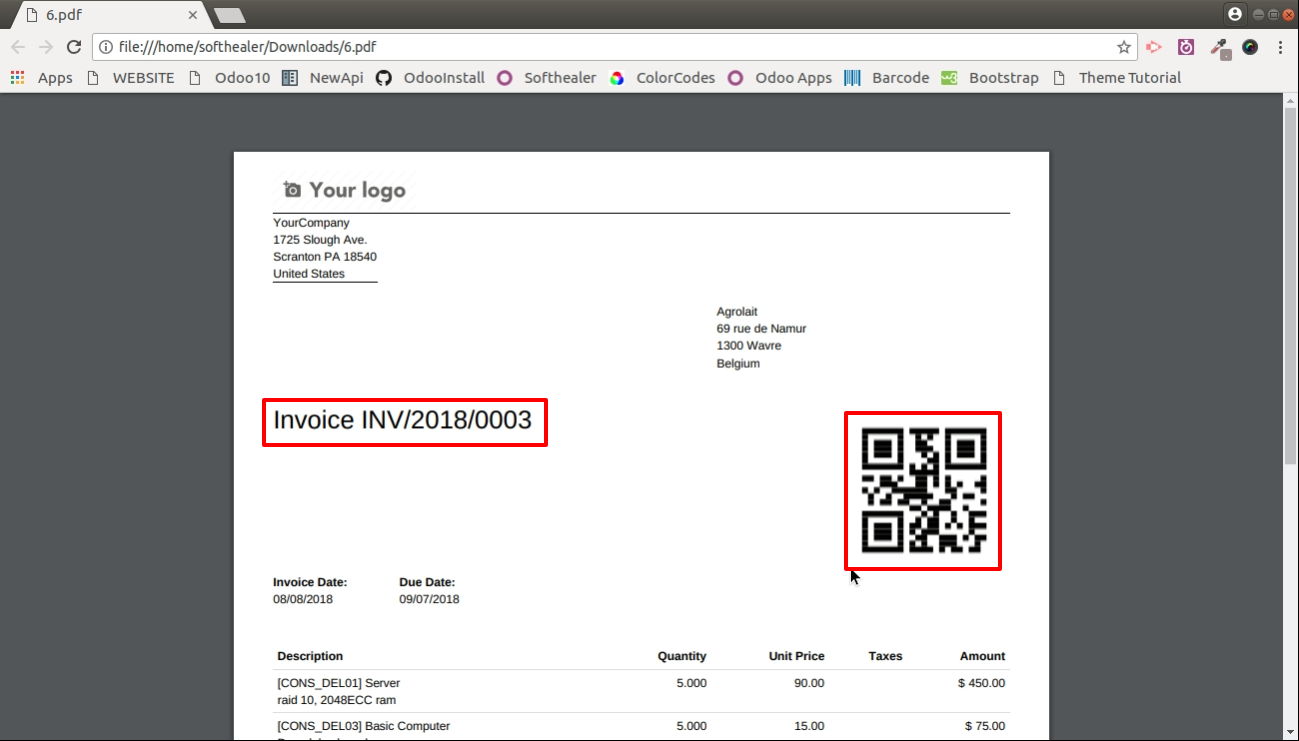Image resolution: width=1299 pixels, height=741 pixels.
Task: Click the pink arrow extension icon
Action: click(1154, 47)
